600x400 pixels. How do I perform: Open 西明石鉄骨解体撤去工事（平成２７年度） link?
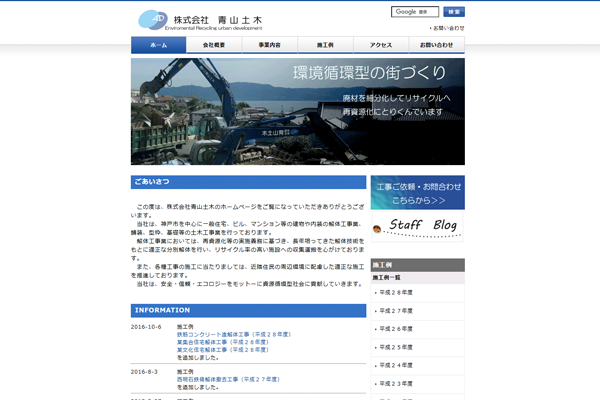click(228, 379)
